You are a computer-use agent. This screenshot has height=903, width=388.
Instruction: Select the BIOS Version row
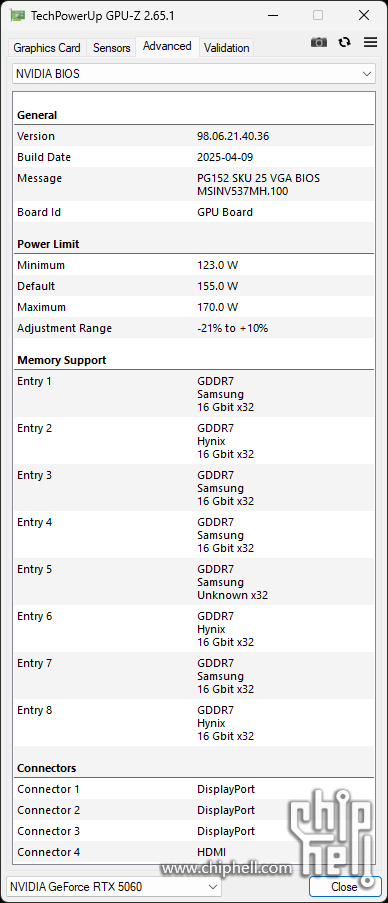click(194, 136)
